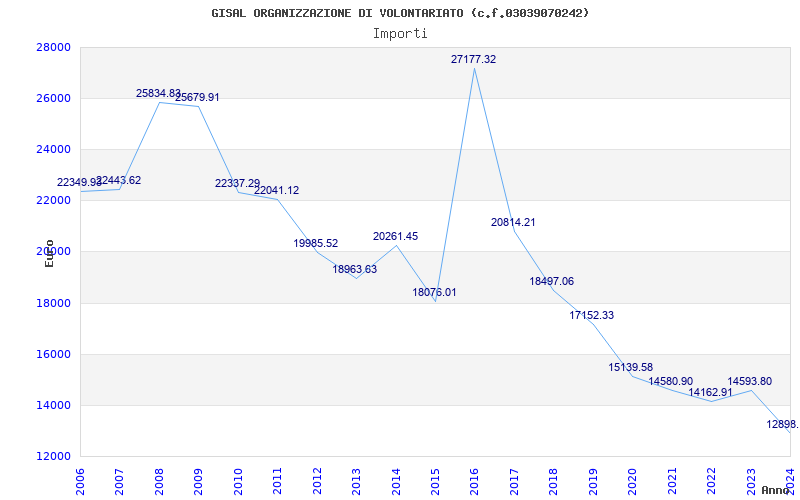Click x-axis year label 2021

pos(671,482)
